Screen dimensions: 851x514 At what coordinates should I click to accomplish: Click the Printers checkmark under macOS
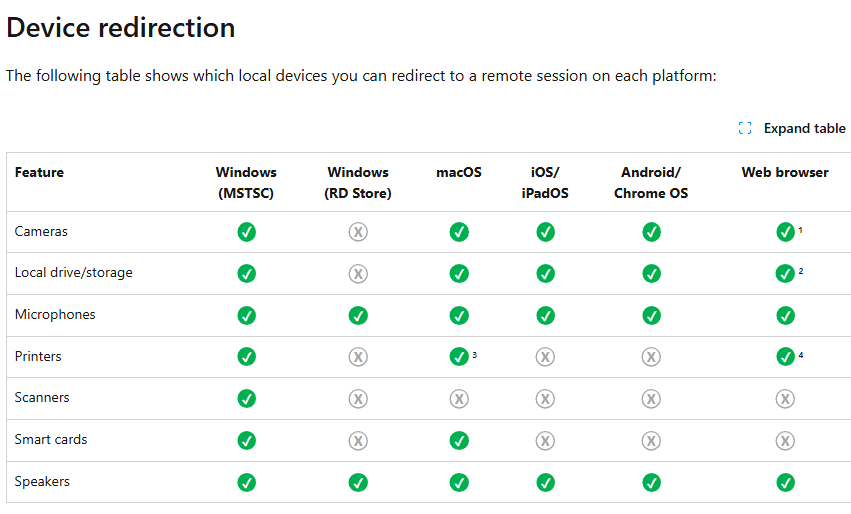459,357
